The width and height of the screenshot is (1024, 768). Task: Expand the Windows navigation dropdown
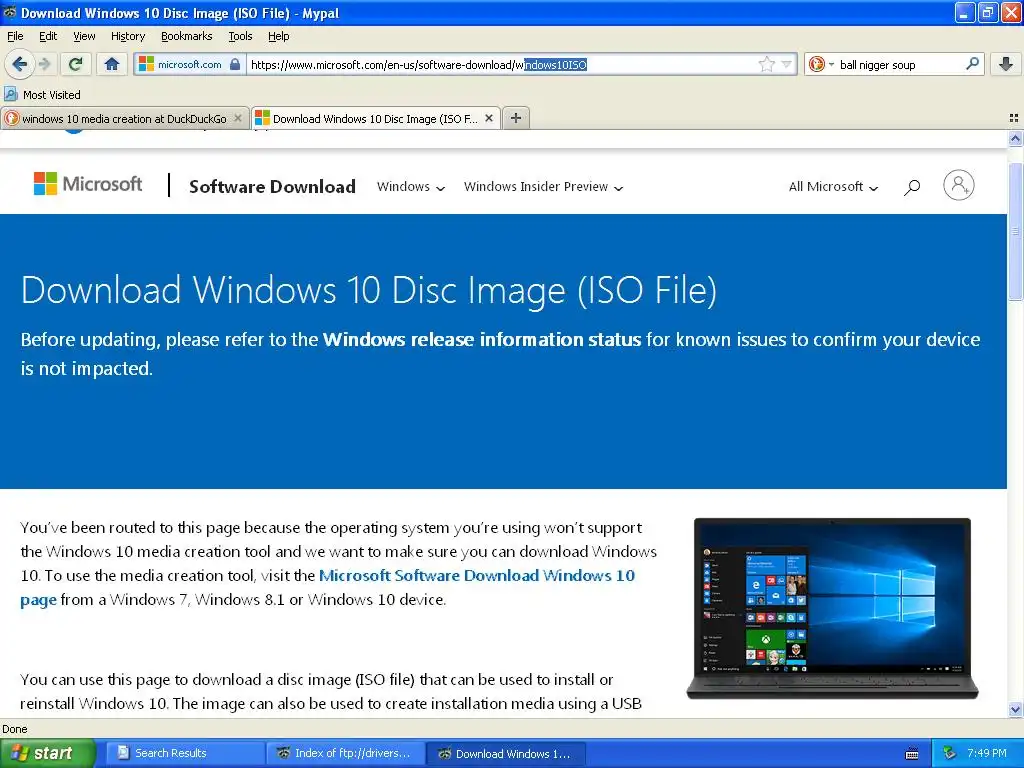[411, 187]
